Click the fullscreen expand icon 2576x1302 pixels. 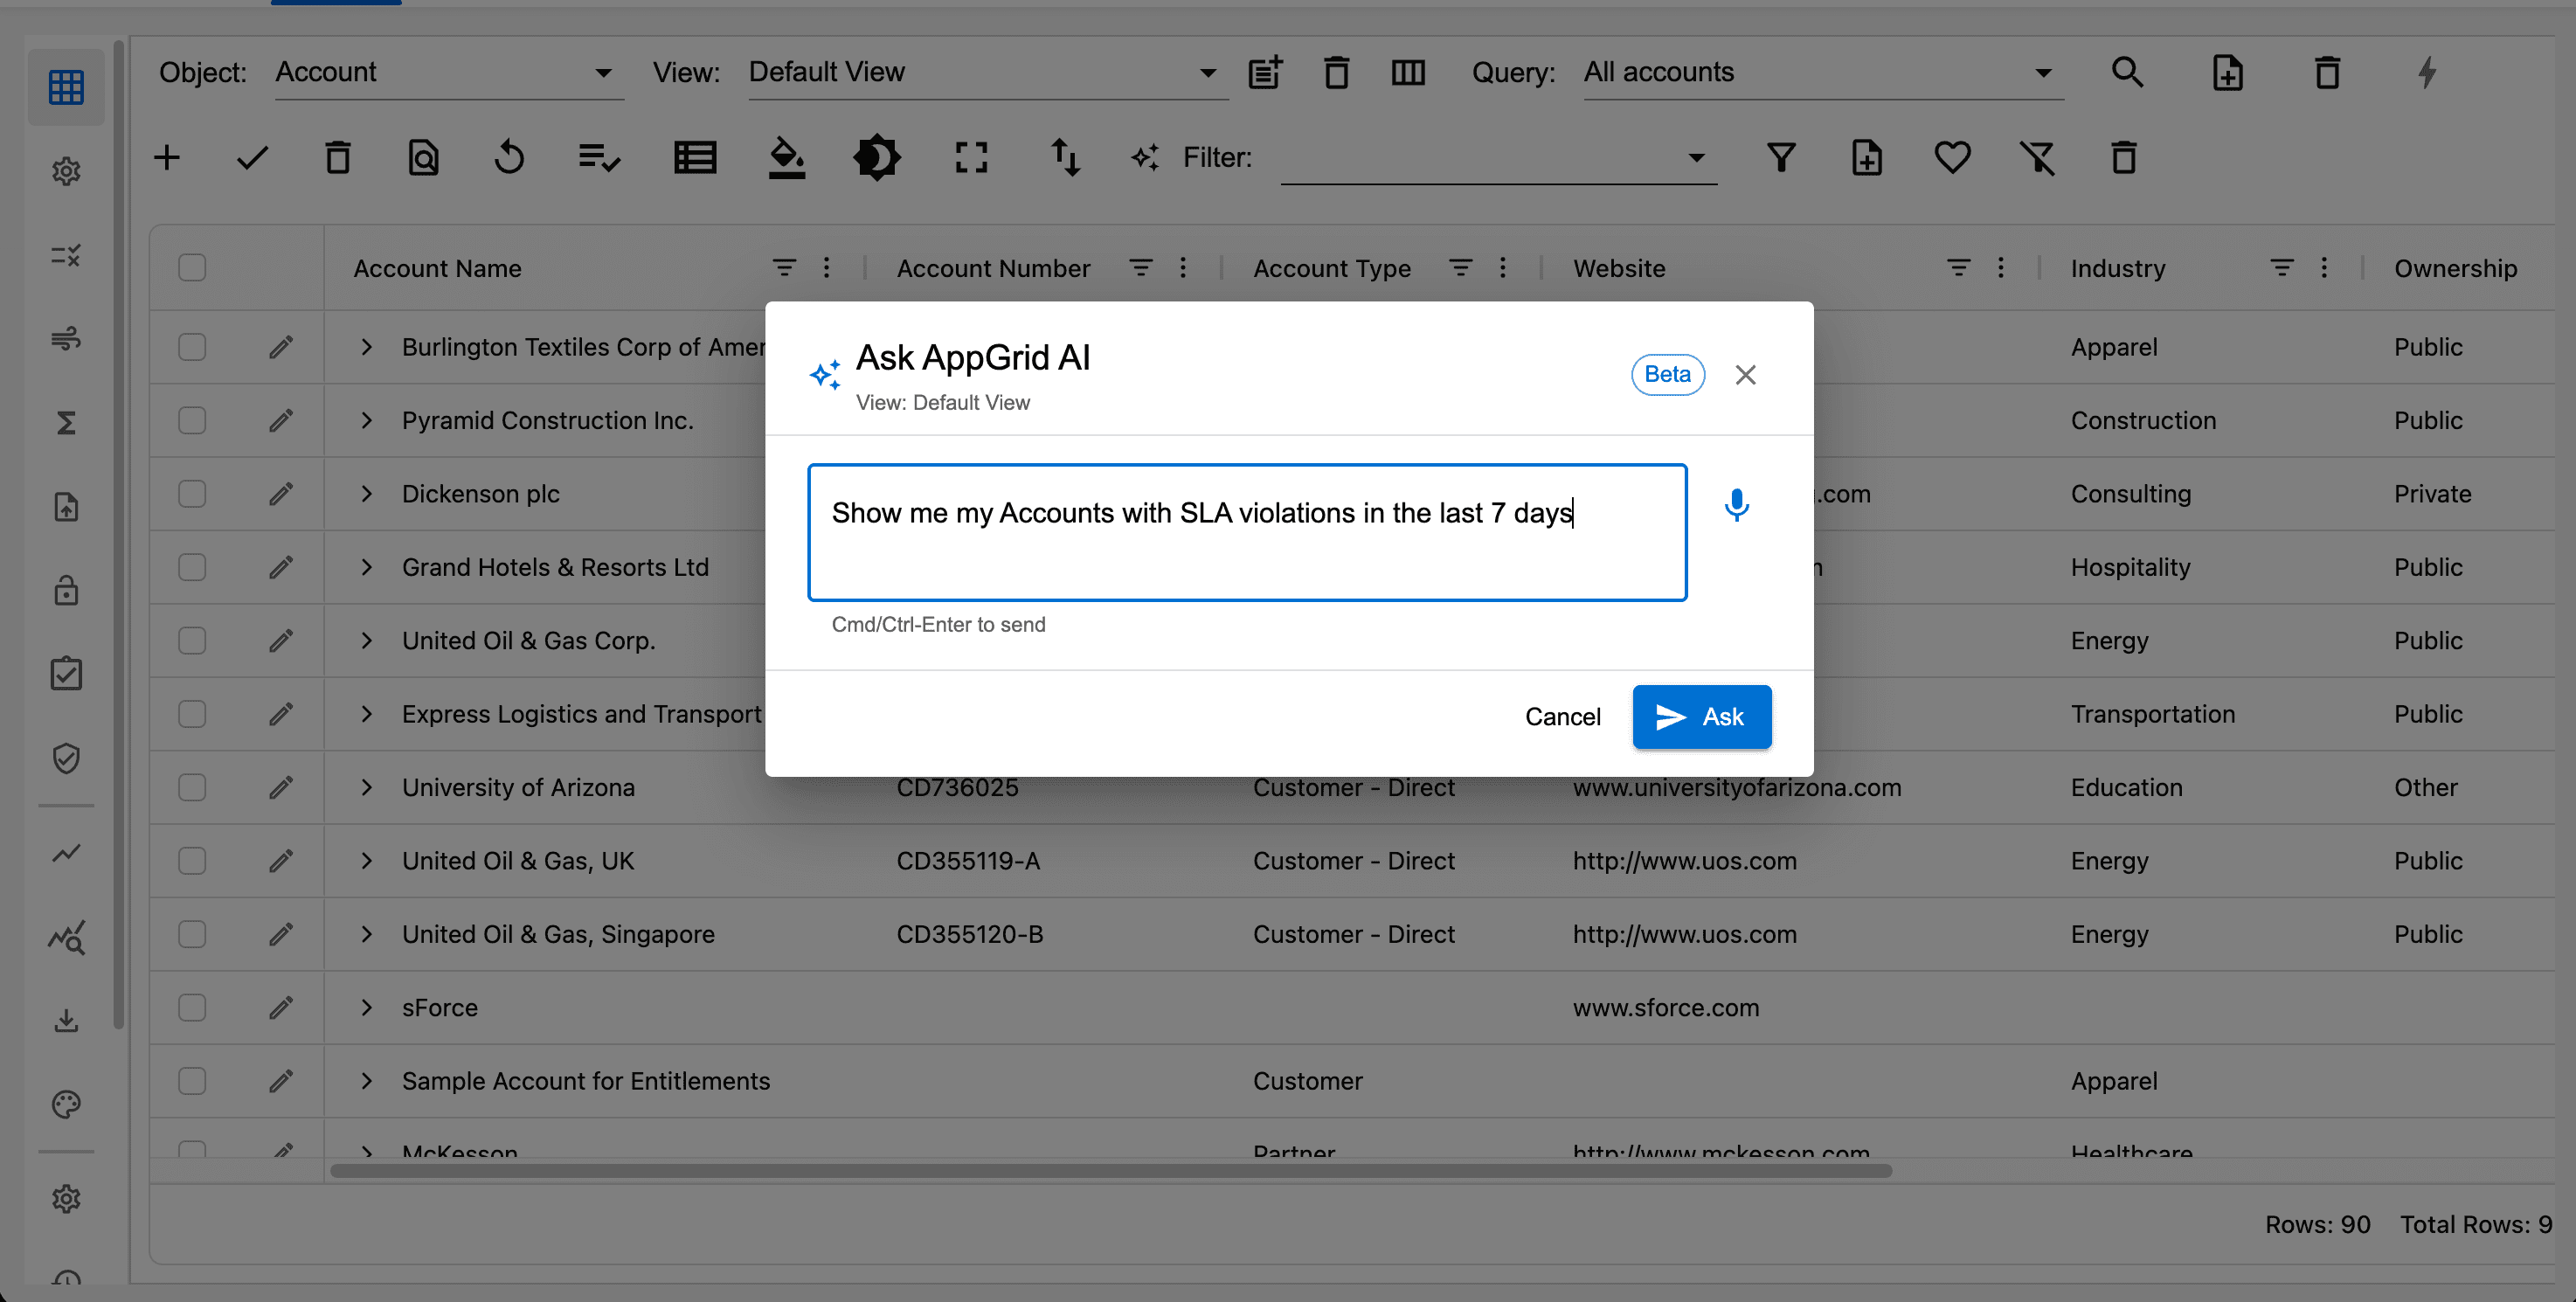coord(971,157)
